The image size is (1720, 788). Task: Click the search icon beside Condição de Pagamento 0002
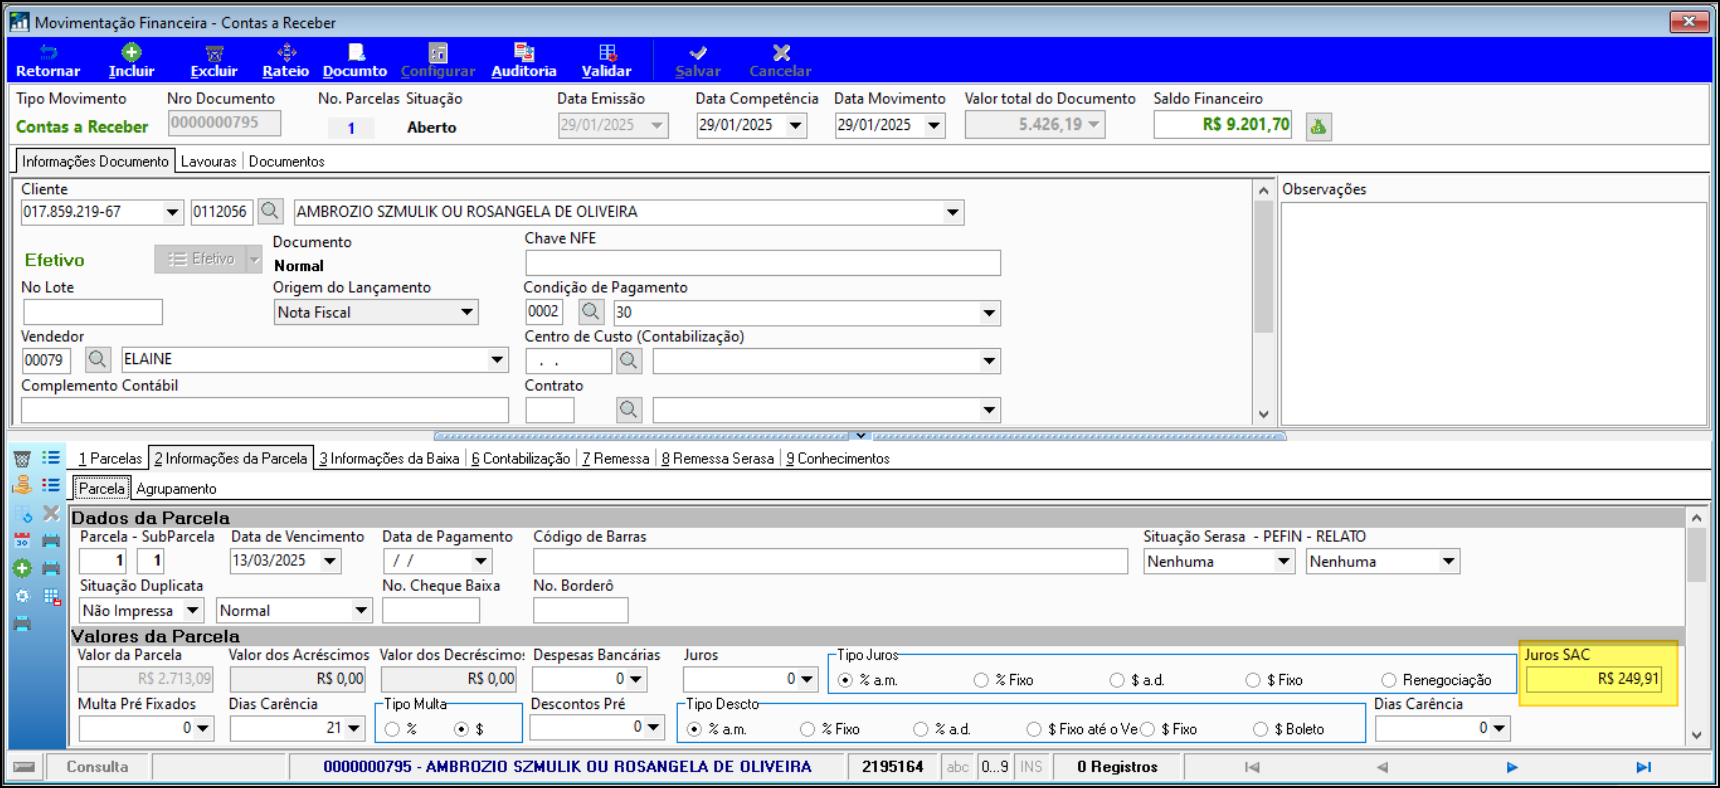(591, 312)
